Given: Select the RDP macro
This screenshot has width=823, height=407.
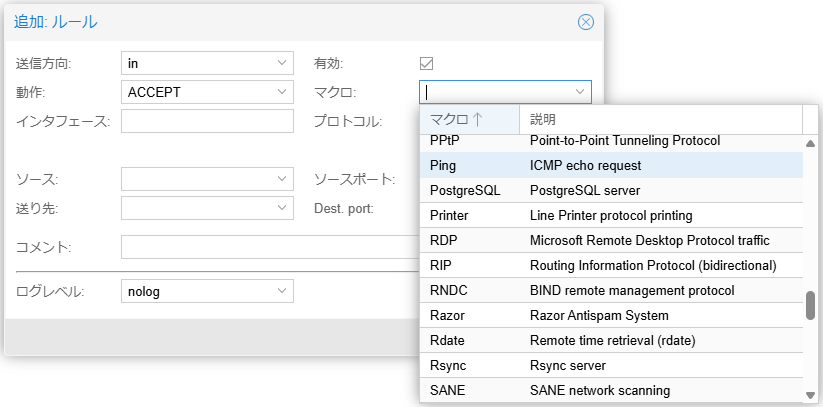Looking at the screenshot, I should tap(611, 241).
